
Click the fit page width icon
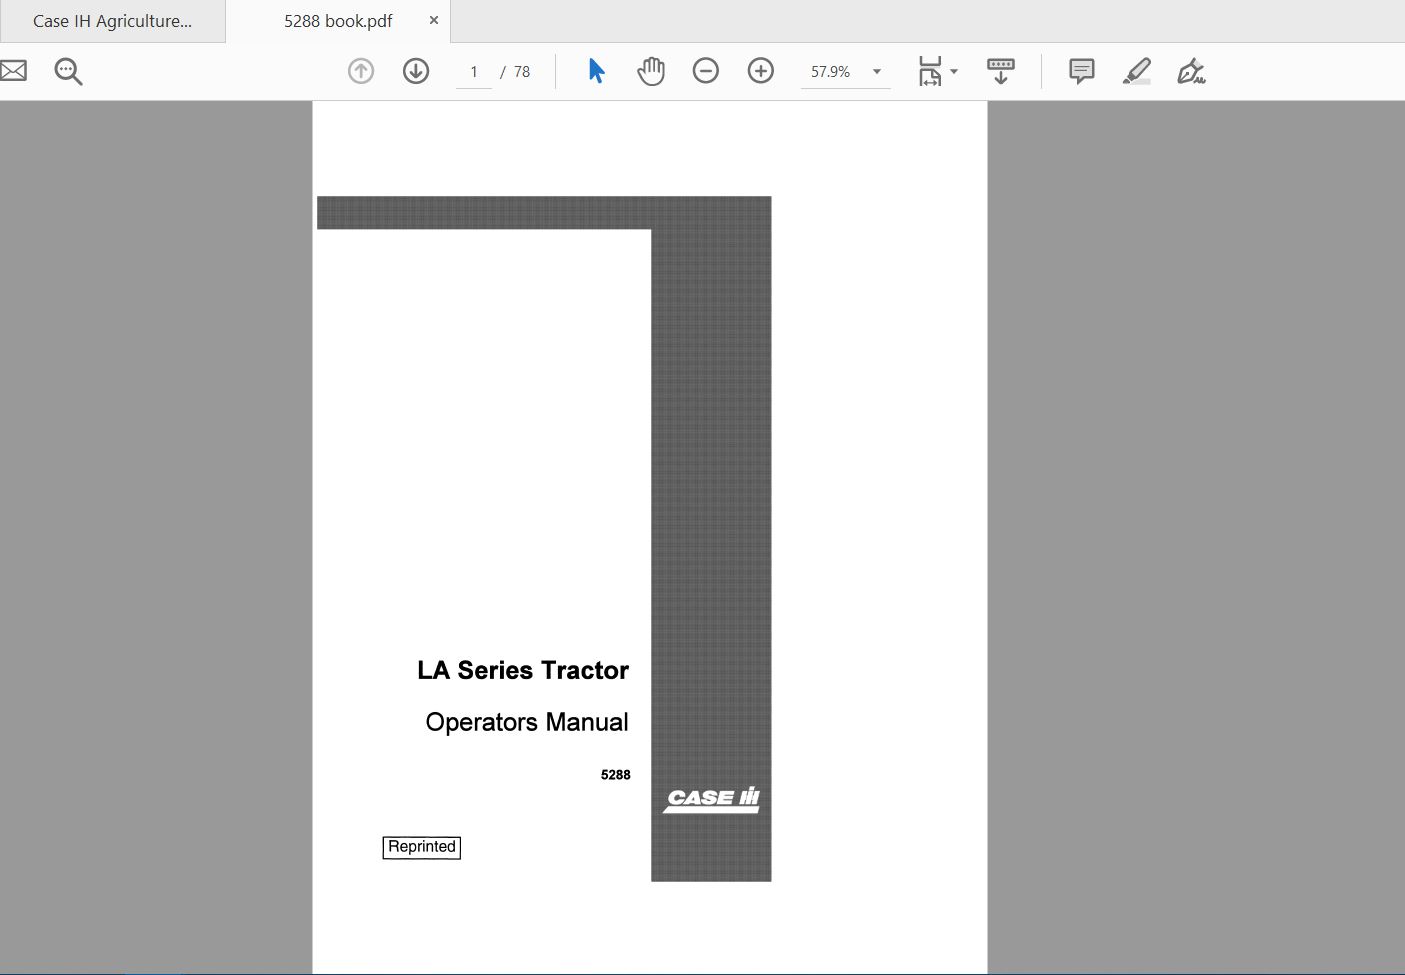pos(930,71)
